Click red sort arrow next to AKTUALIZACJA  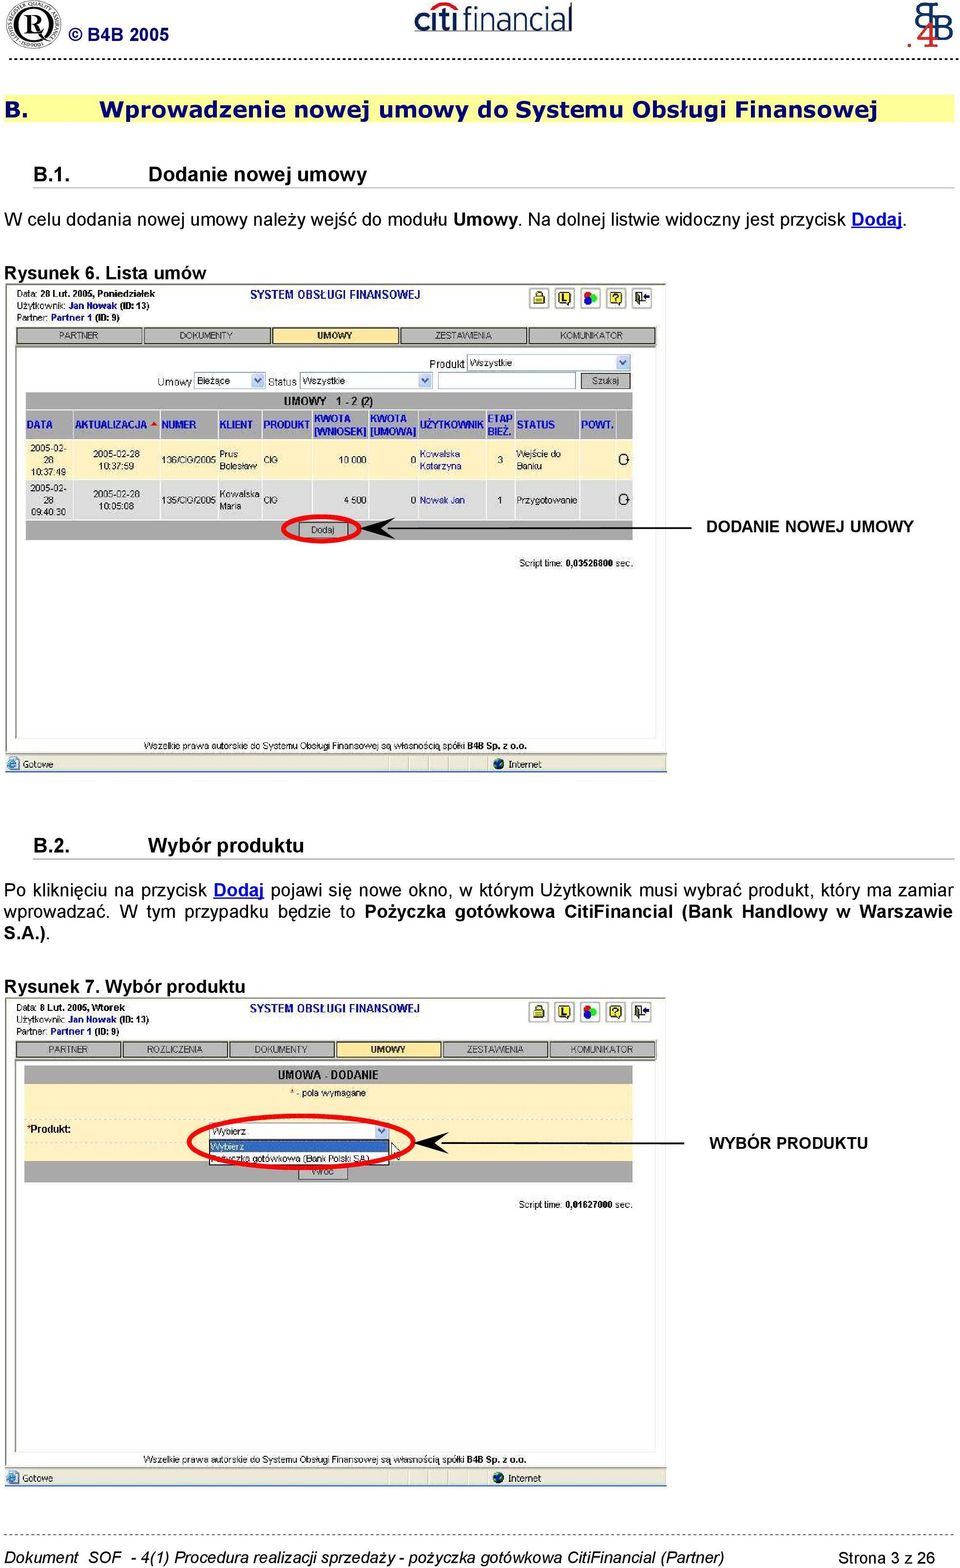click(x=153, y=424)
